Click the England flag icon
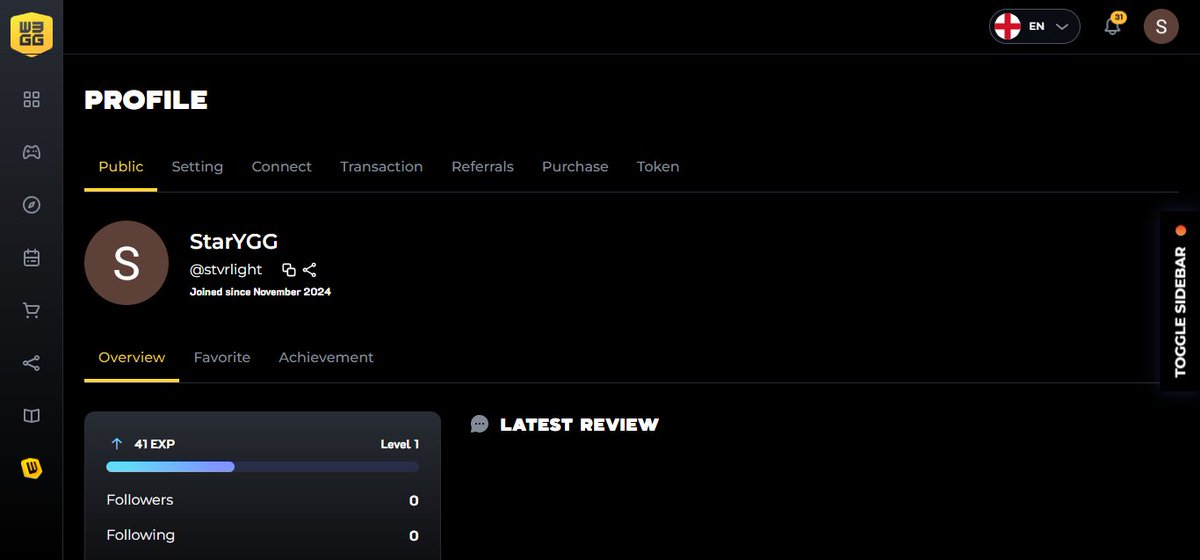The image size is (1200, 560). point(1007,26)
